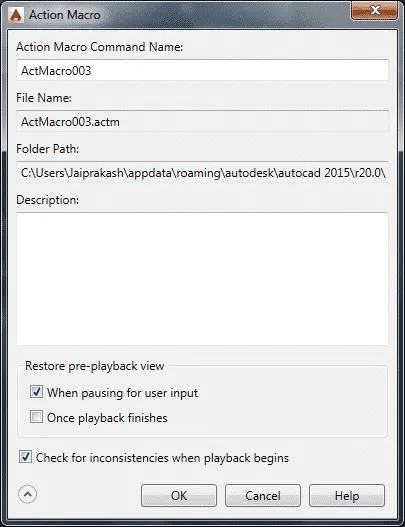Cancel the Action Macro dialog

(263, 495)
